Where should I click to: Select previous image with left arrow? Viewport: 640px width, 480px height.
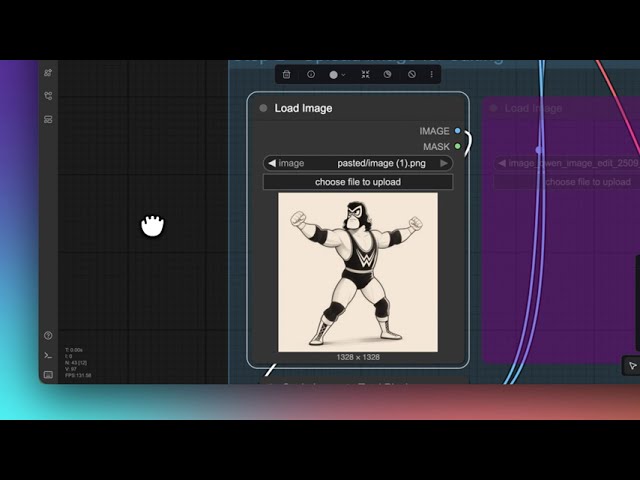click(272, 163)
